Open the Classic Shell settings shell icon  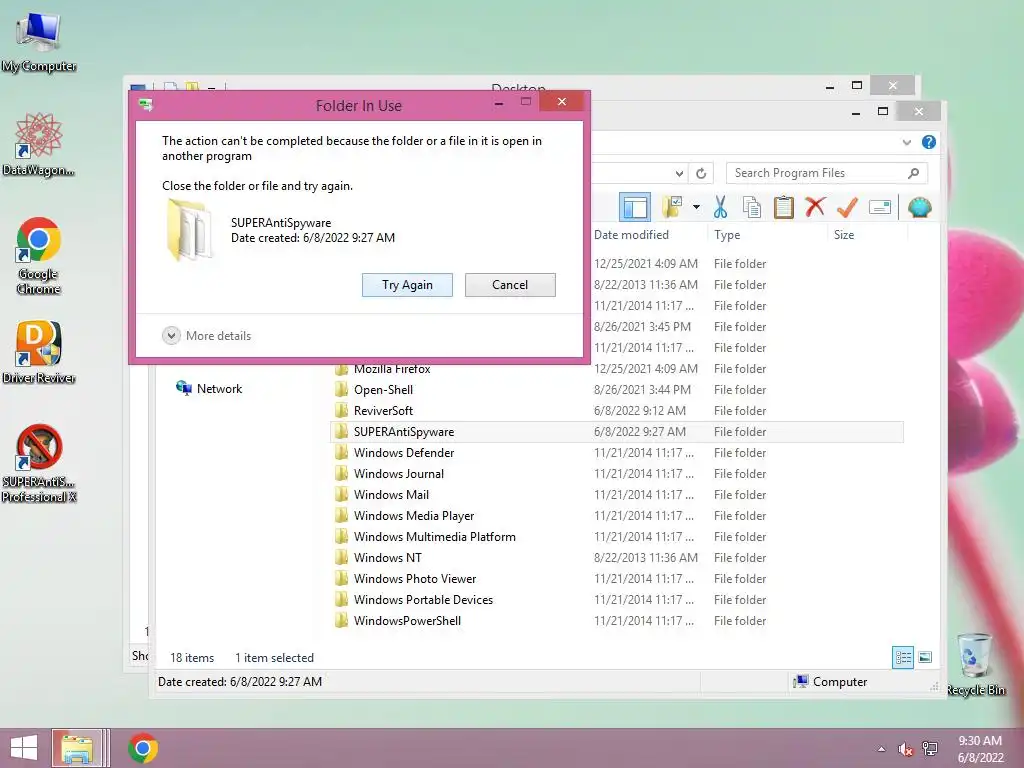tap(920, 208)
